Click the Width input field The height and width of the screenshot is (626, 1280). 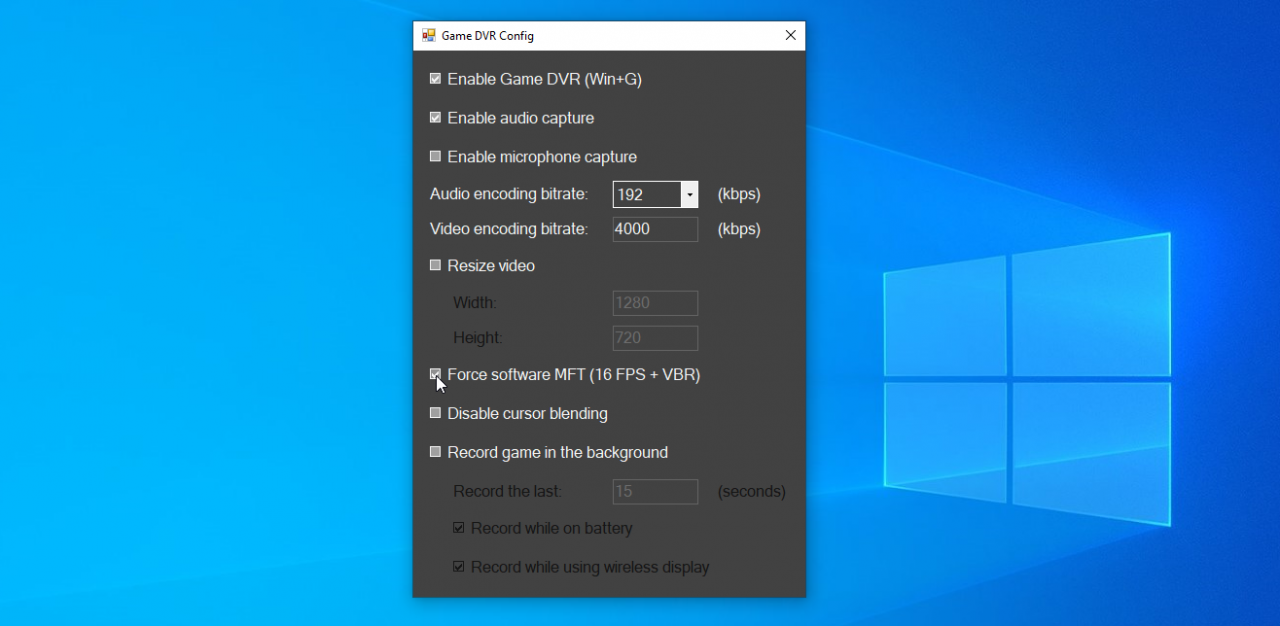(655, 303)
